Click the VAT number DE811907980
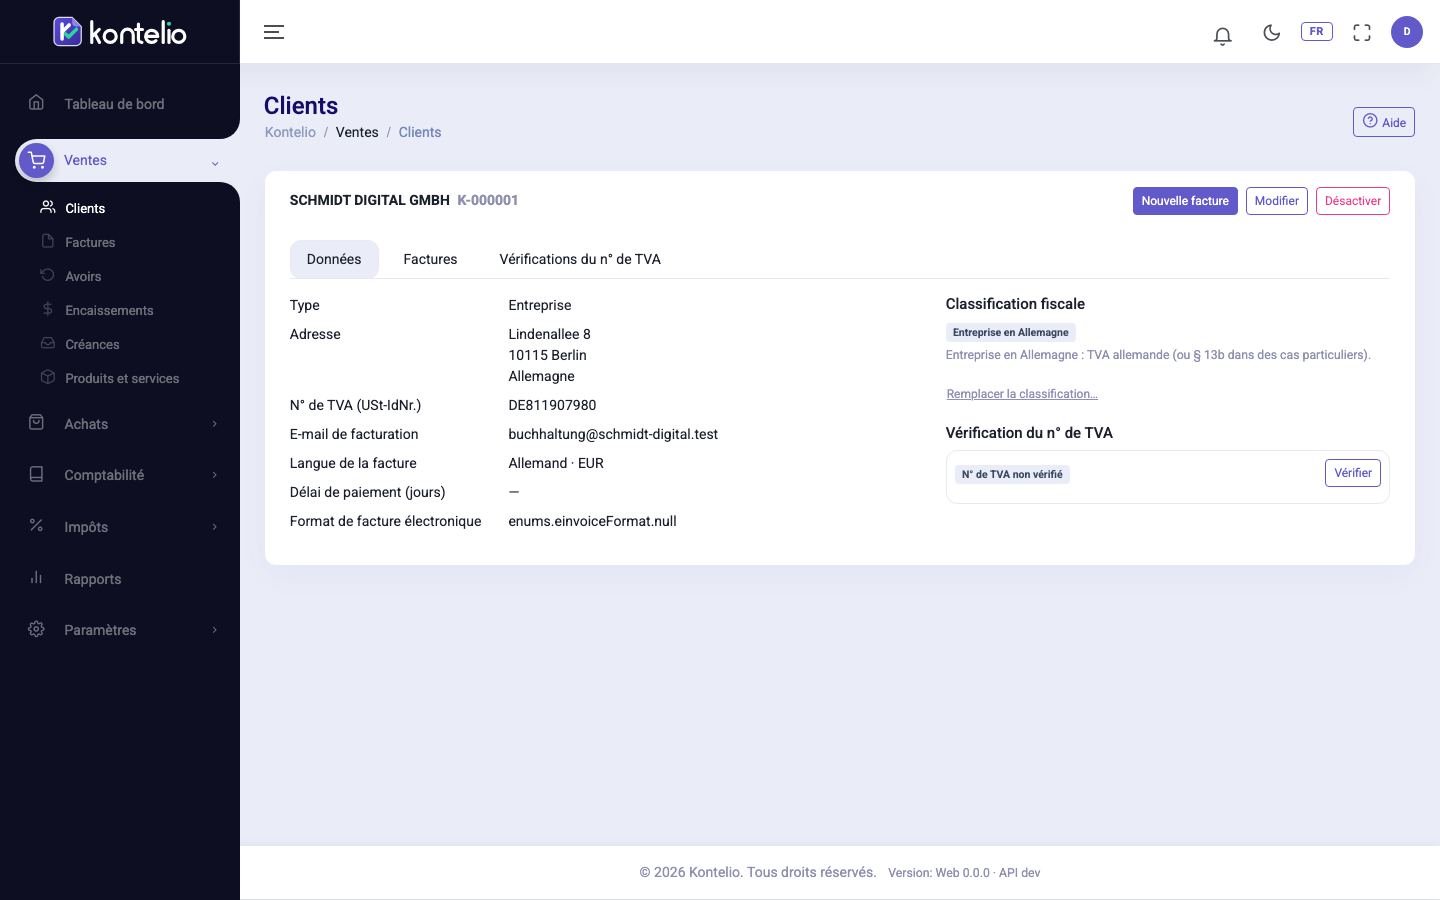Viewport: 1440px width, 900px height. coord(552,405)
